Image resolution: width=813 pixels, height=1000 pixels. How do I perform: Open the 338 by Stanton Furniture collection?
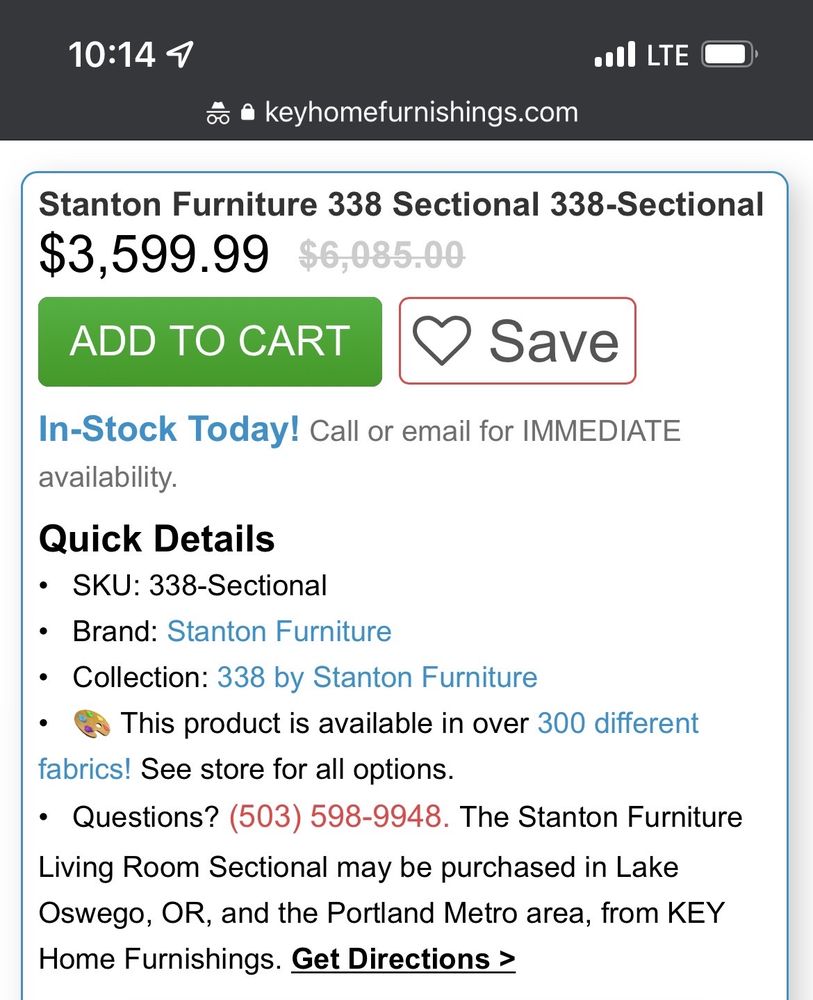click(x=377, y=677)
